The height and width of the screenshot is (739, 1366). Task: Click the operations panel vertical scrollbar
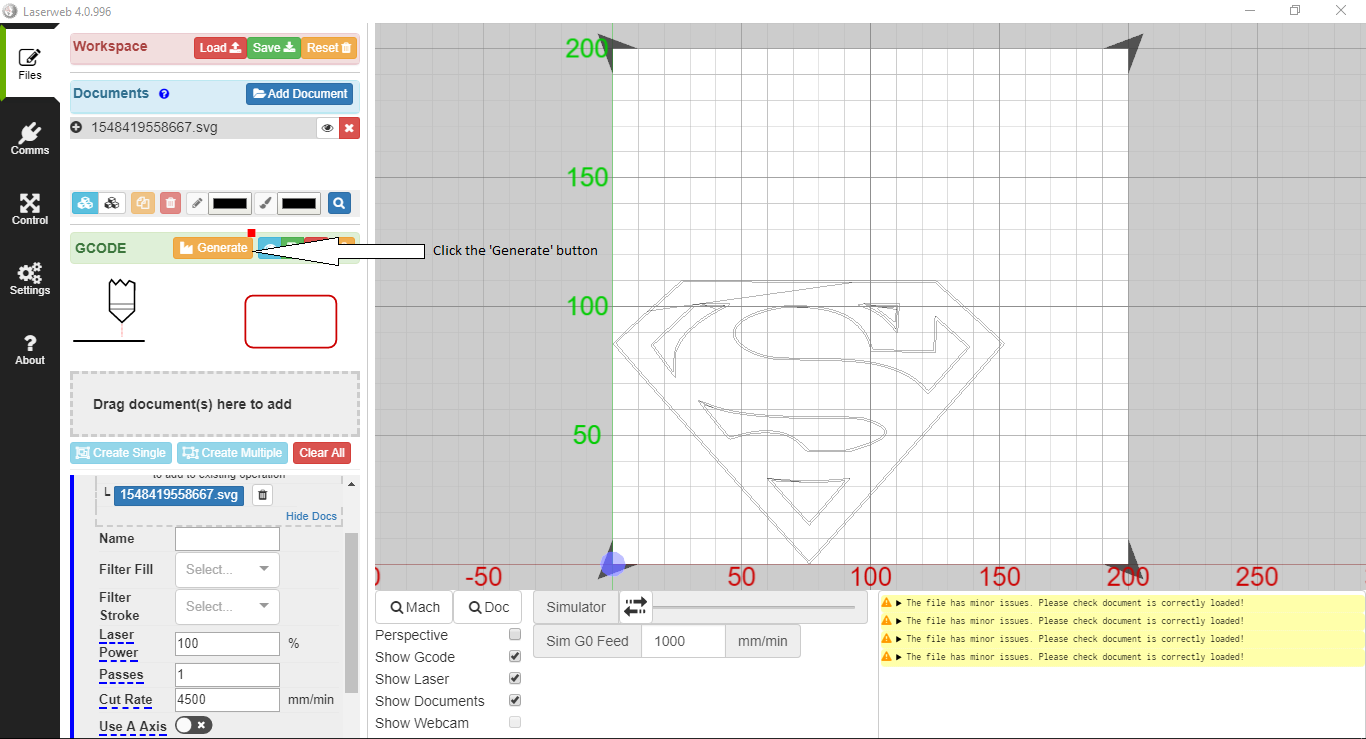(351, 613)
